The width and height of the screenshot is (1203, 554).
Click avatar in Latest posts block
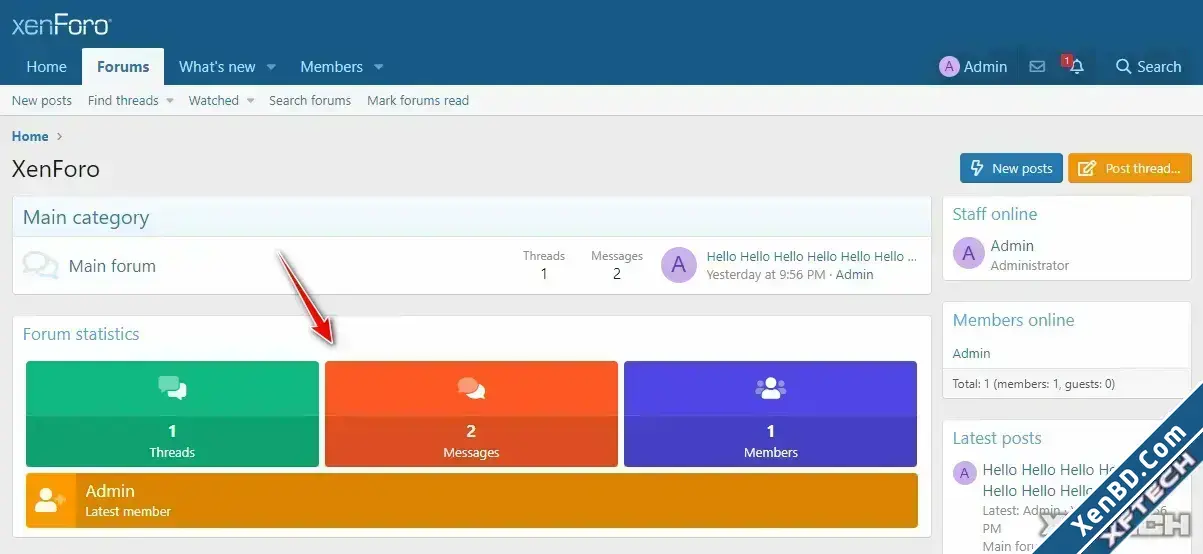[x=965, y=473]
